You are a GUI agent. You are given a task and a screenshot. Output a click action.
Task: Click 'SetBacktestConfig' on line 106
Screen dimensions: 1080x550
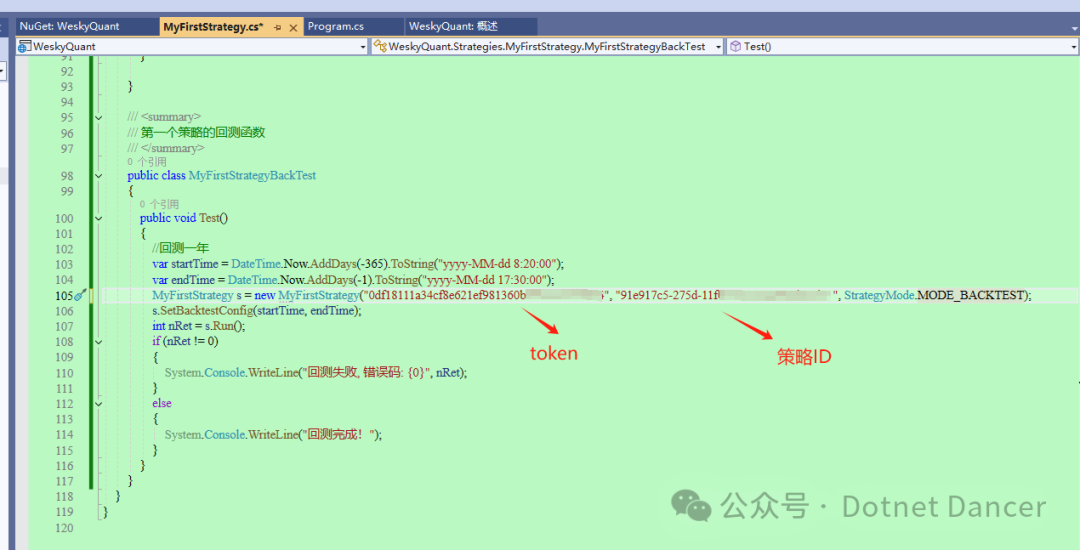pyautogui.click(x=205, y=310)
